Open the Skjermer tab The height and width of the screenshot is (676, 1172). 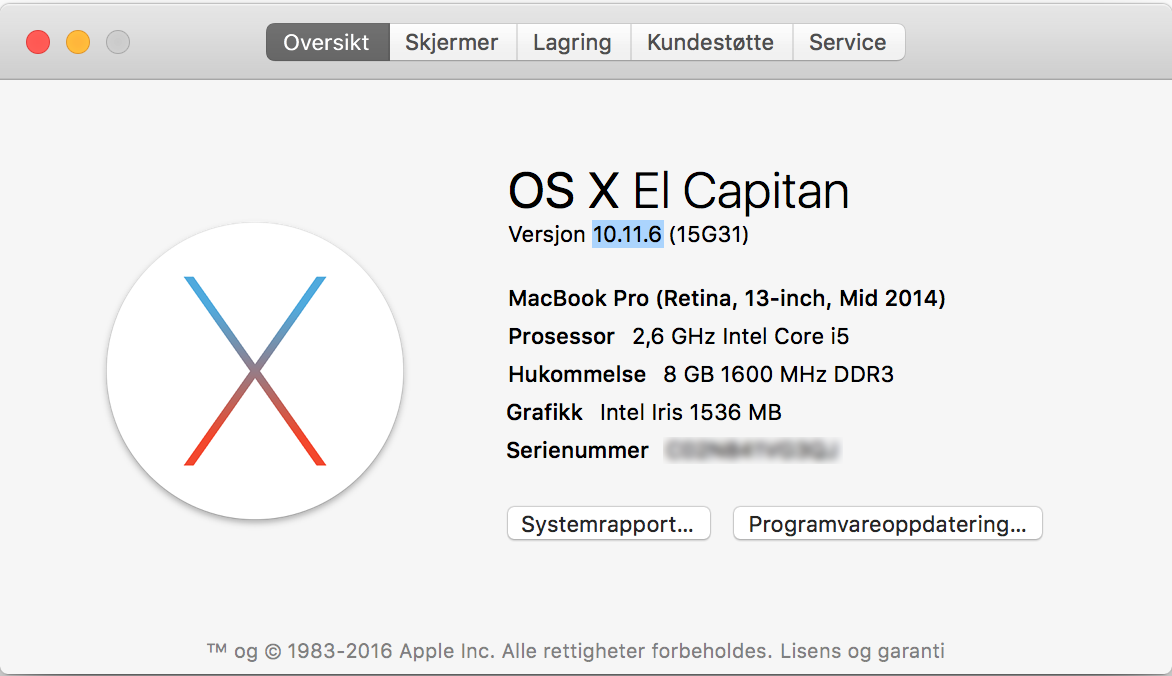click(x=452, y=42)
